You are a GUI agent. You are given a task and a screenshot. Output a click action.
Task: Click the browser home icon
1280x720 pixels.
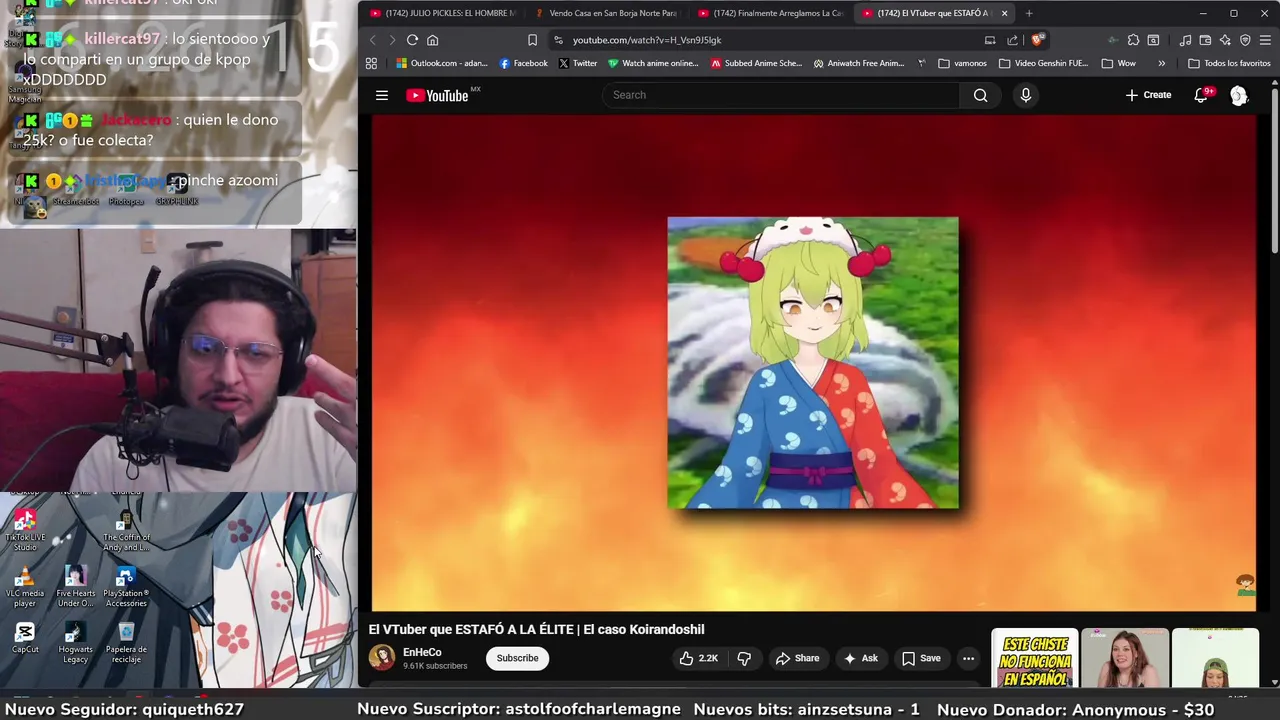click(x=432, y=40)
